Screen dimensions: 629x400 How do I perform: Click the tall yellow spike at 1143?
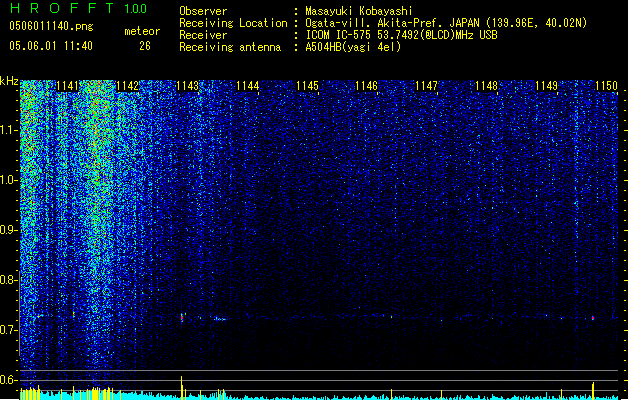[x=182, y=387]
